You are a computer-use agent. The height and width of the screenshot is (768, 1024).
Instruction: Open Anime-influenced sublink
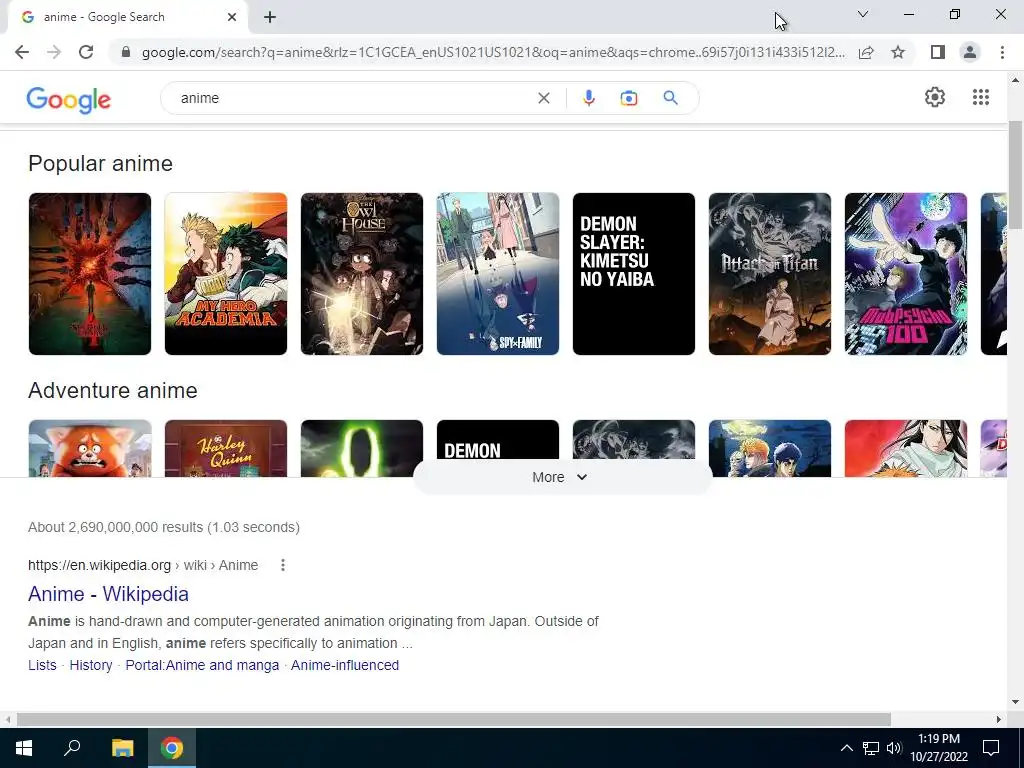click(345, 665)
